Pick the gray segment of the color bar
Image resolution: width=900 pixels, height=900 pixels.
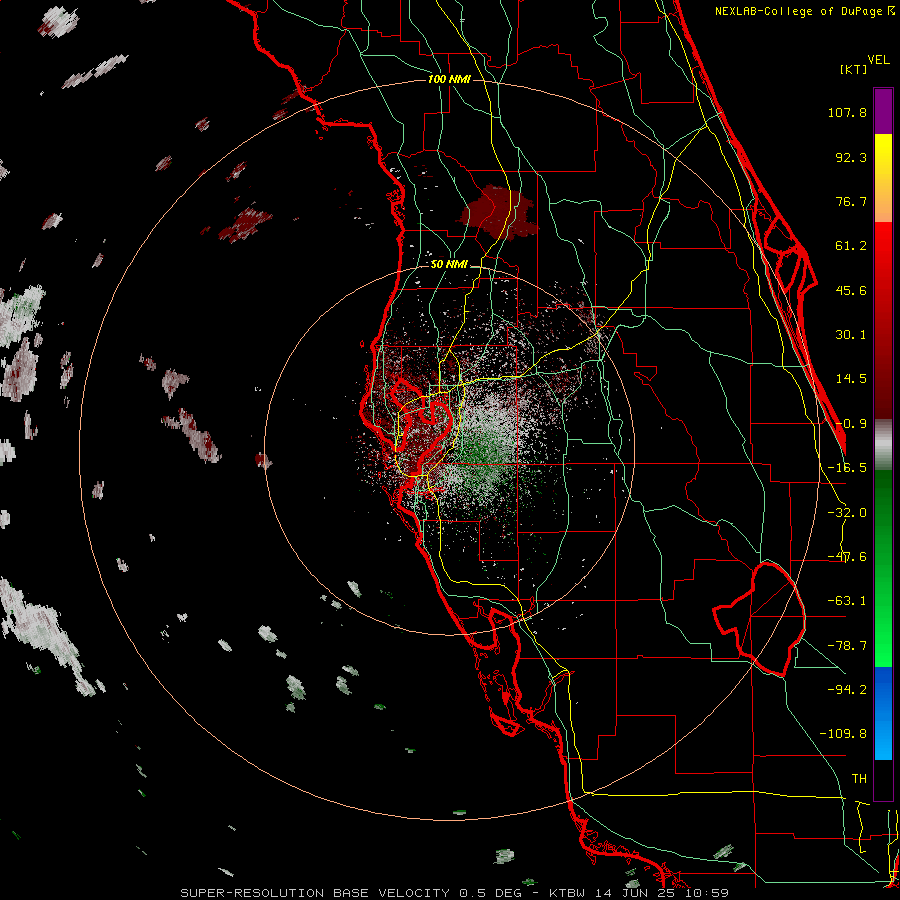click(883, 445)
